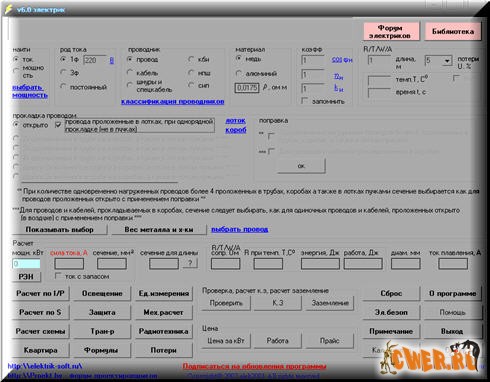Viewport: 490px width, 382px height.
Task: Follow the 'выбрать провод' link
Action: point(240,229)
